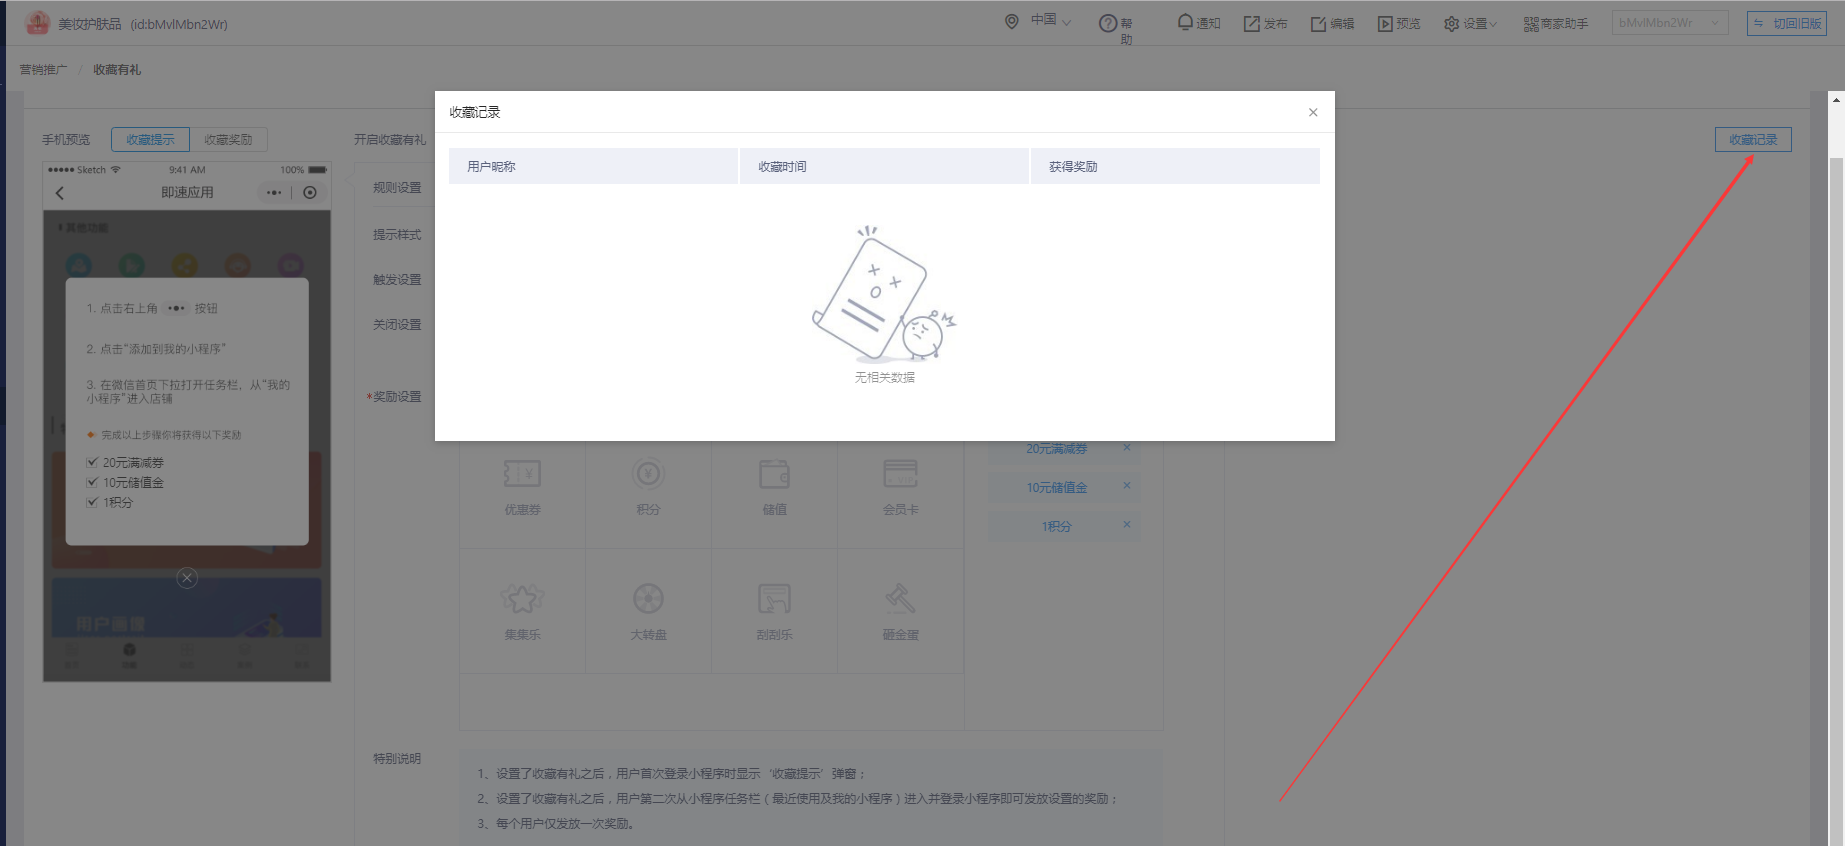This screenshot has height=846, width=1845.
Task: Click the 收藏时间 column header
Action: tap(884, 166)
